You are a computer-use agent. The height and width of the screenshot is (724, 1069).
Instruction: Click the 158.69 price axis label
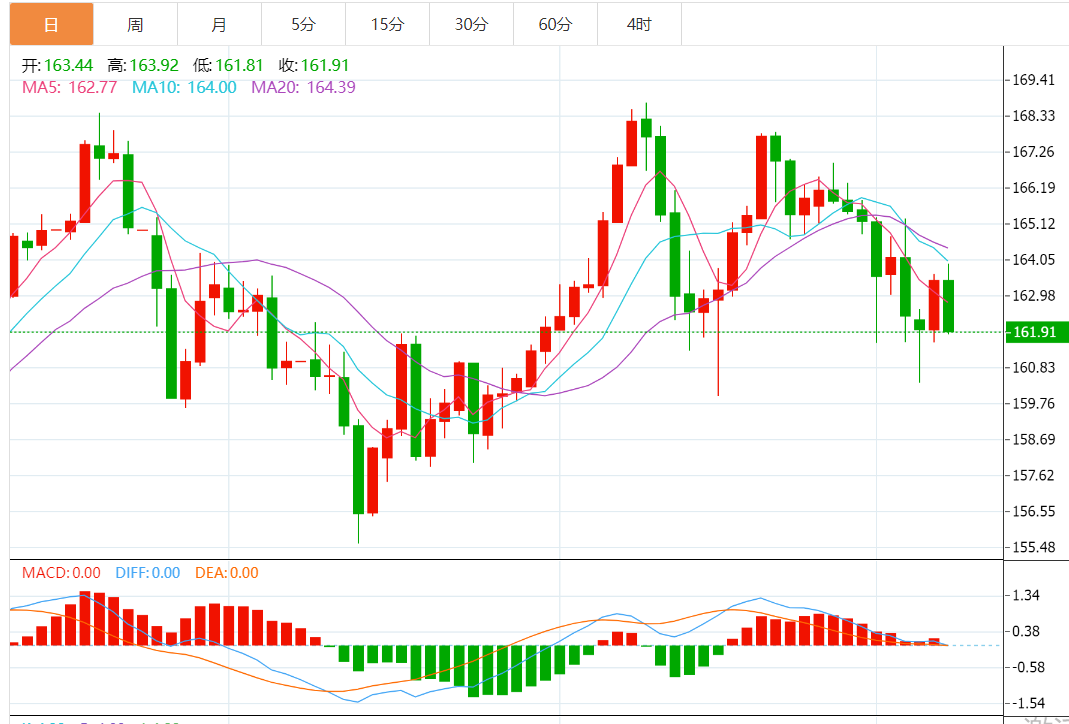(1034, 440)
